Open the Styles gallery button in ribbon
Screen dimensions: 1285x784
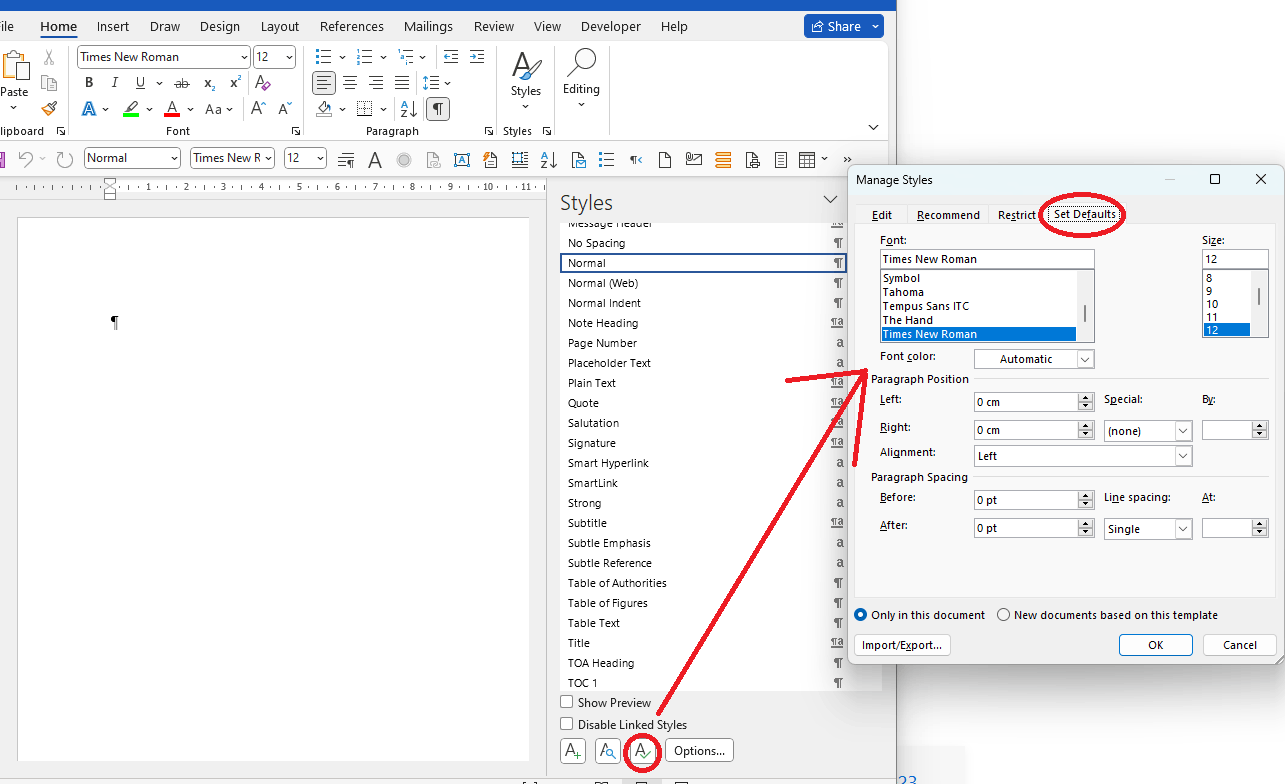click(526, 81)
